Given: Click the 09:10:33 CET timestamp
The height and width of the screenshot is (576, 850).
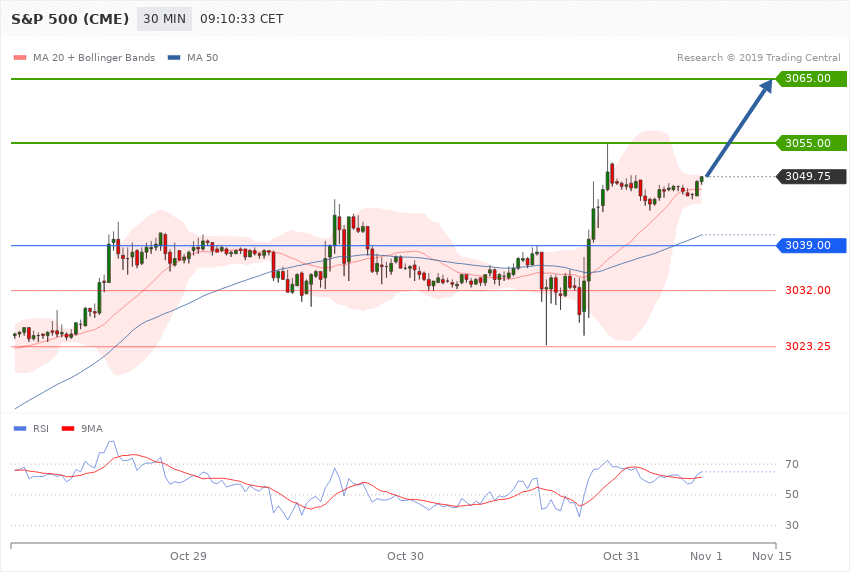Looking at the screenshot, I should (242, 19).
